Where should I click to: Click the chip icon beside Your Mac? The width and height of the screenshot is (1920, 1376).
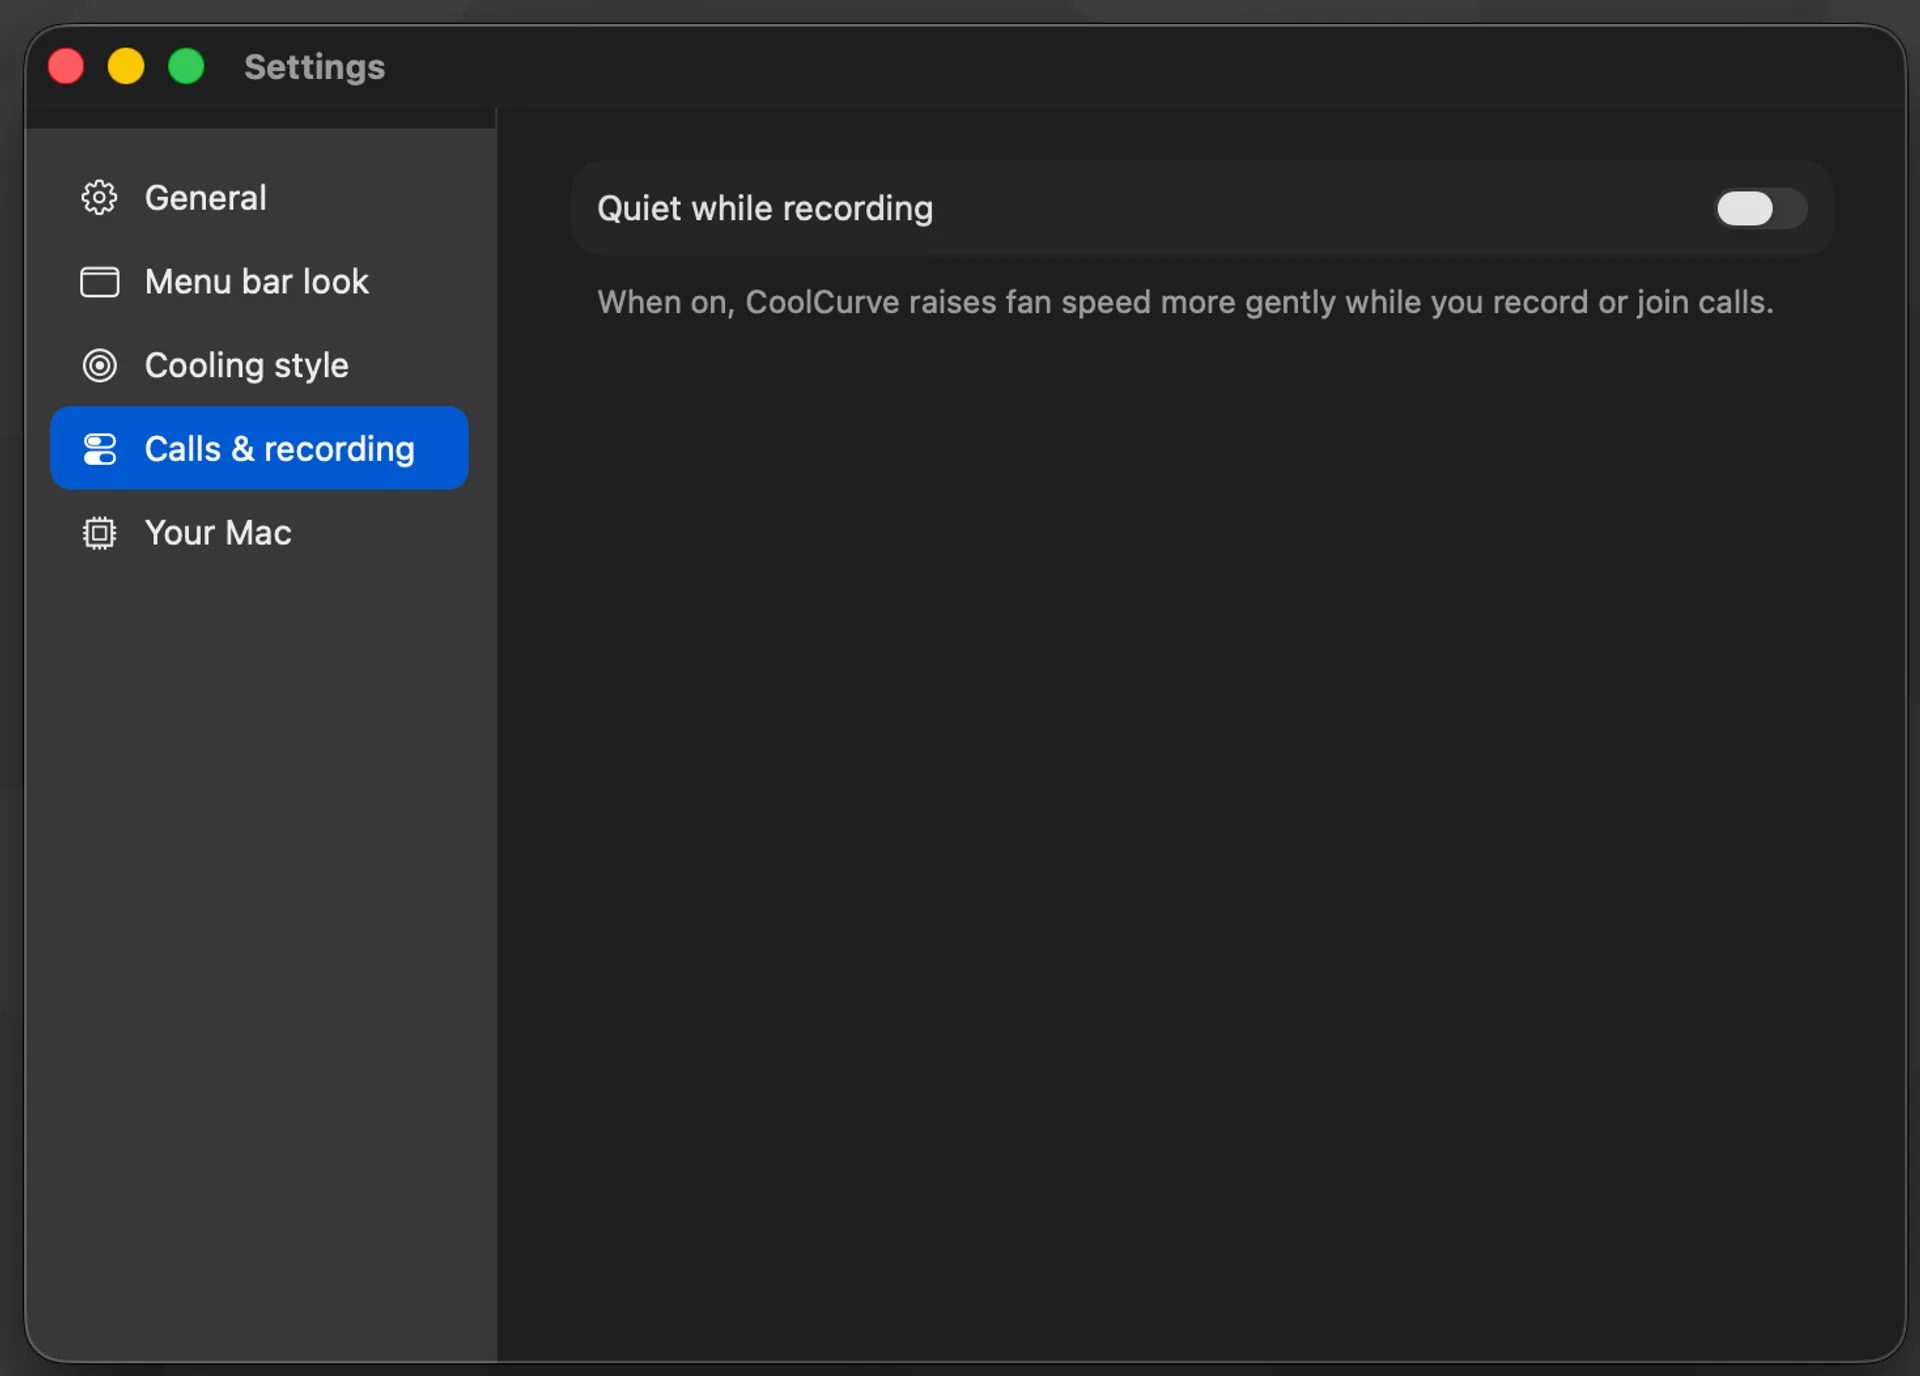coord(99,533)
